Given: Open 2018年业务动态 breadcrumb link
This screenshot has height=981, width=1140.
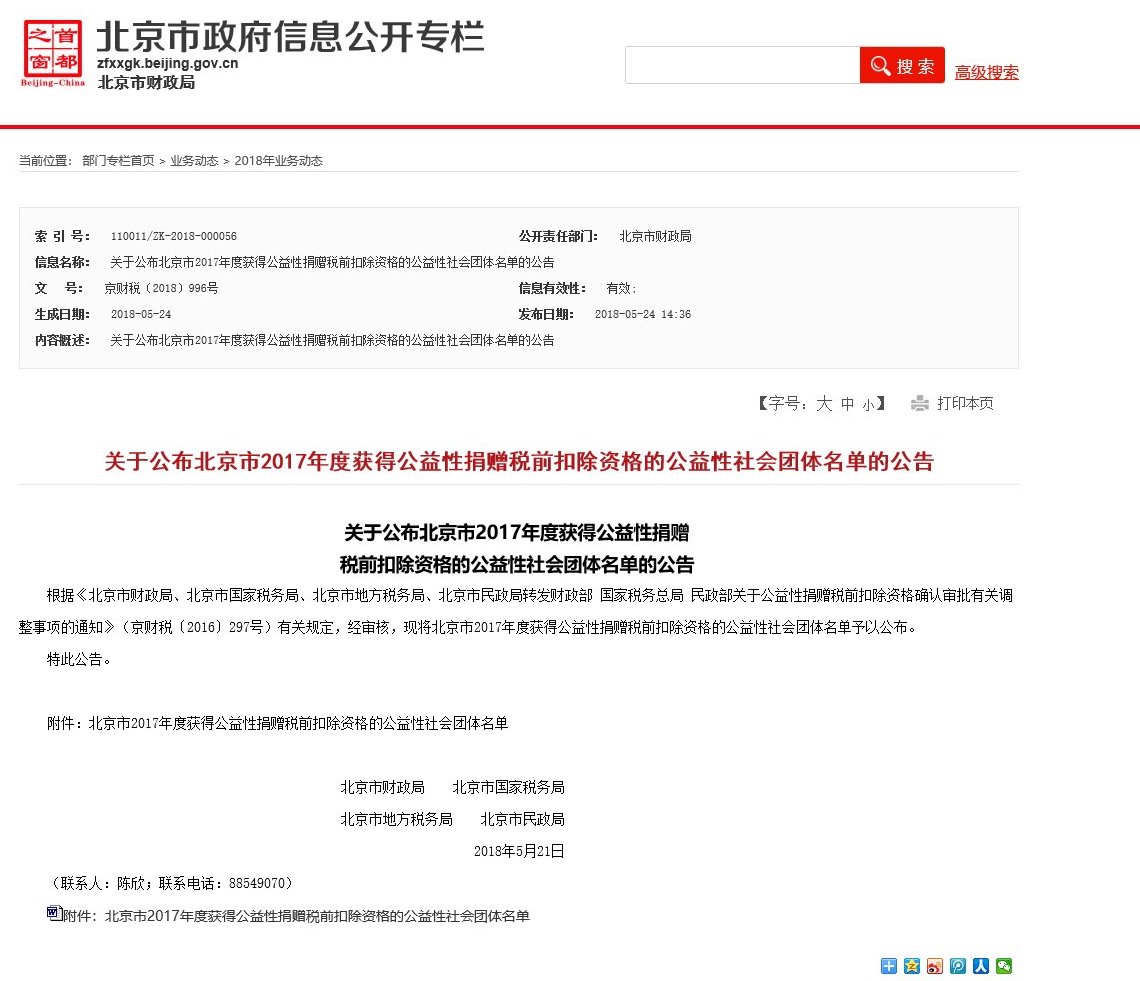Looking at the screenshot, I should (x=278, y=161).
